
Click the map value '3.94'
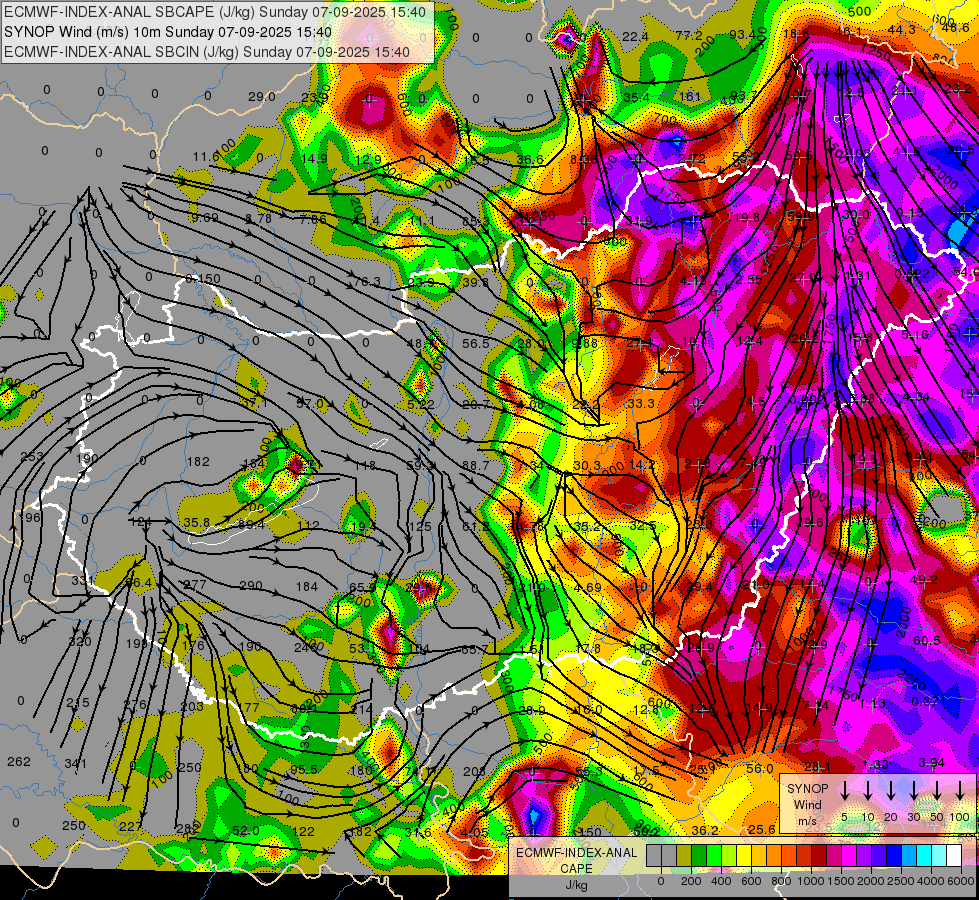click(932, 762)
